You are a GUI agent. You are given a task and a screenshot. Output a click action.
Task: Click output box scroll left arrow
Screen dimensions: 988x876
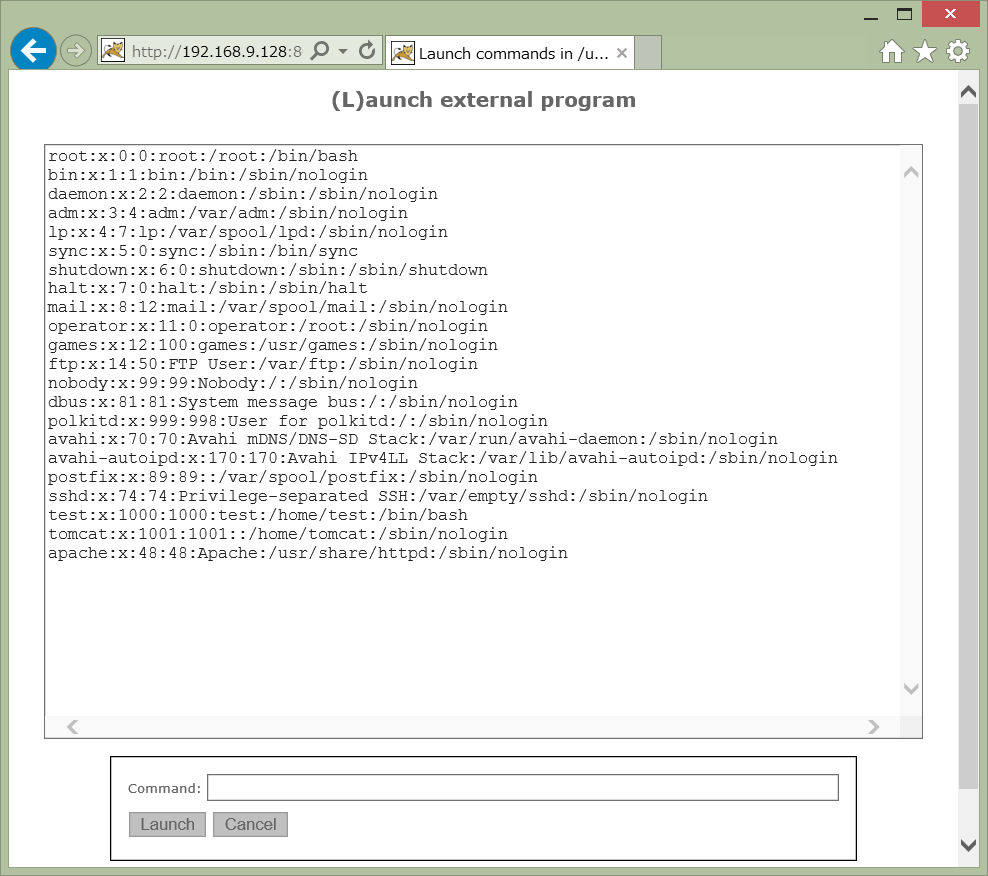[x=72, y=727]
